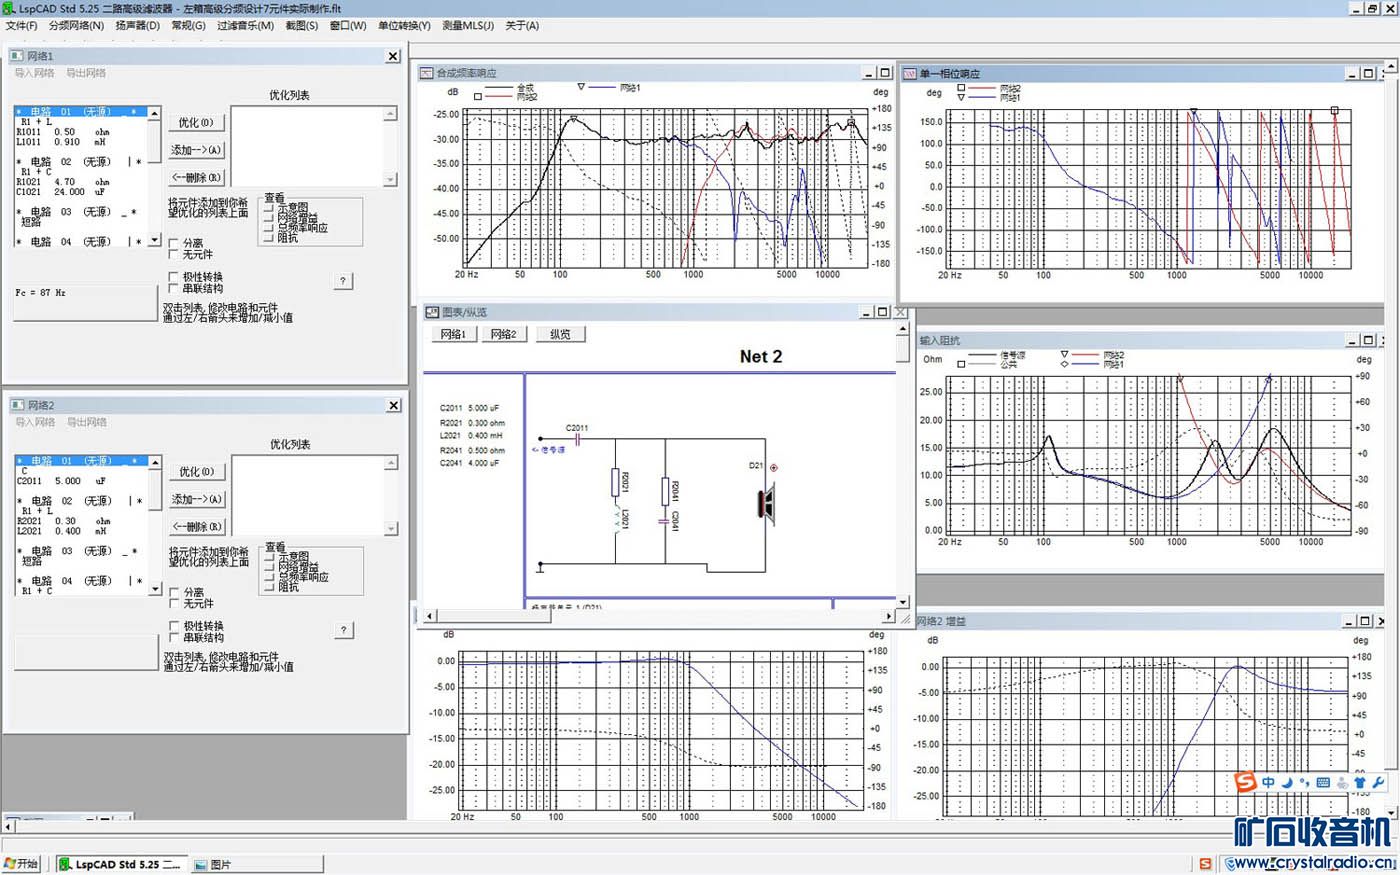
Task: Click the 合成频率响应 window title icon
Action: (x=426, y=73)
